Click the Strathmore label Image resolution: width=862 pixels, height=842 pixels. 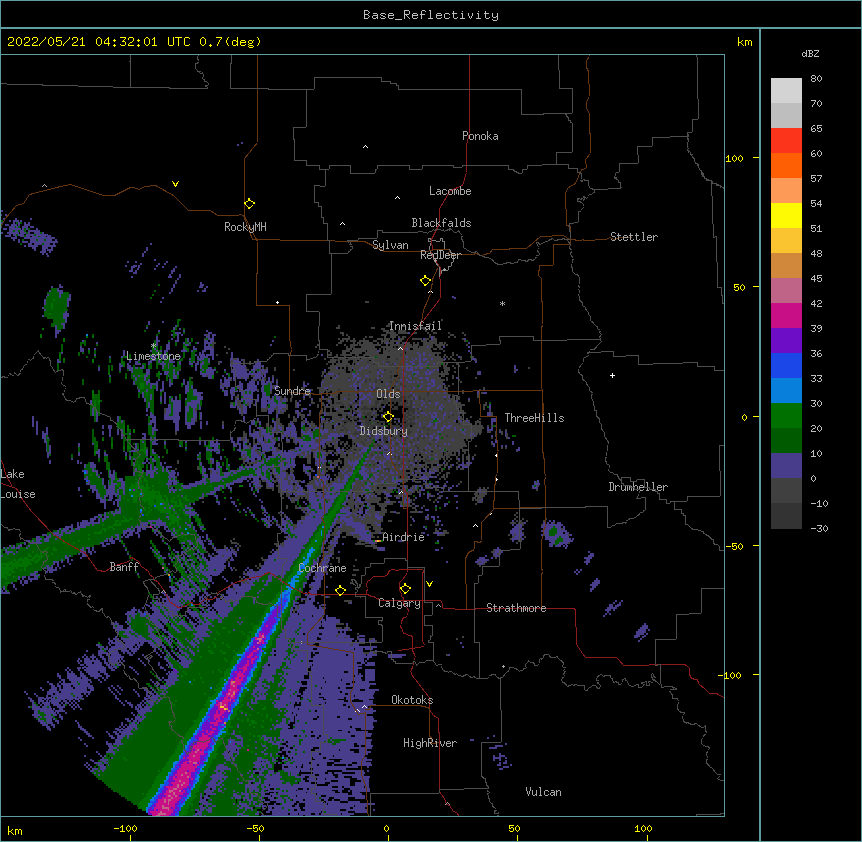point(516,608)
